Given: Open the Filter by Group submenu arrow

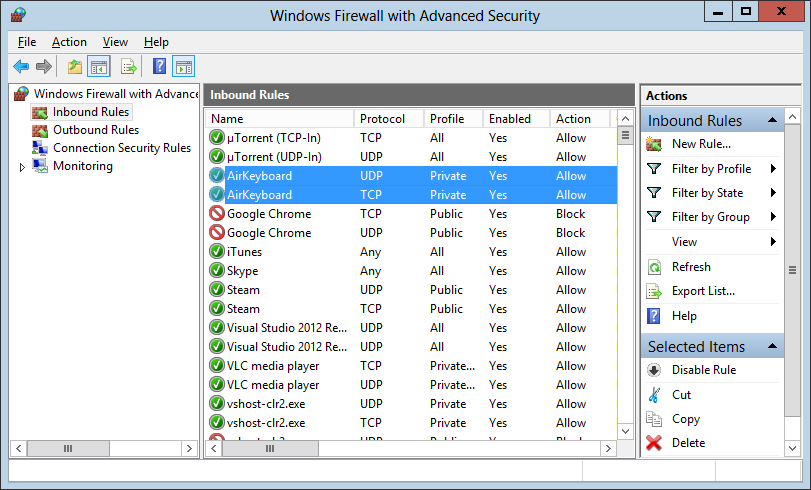Looking at the screenshot, I should pyautogui.click(x=773, y=217).
